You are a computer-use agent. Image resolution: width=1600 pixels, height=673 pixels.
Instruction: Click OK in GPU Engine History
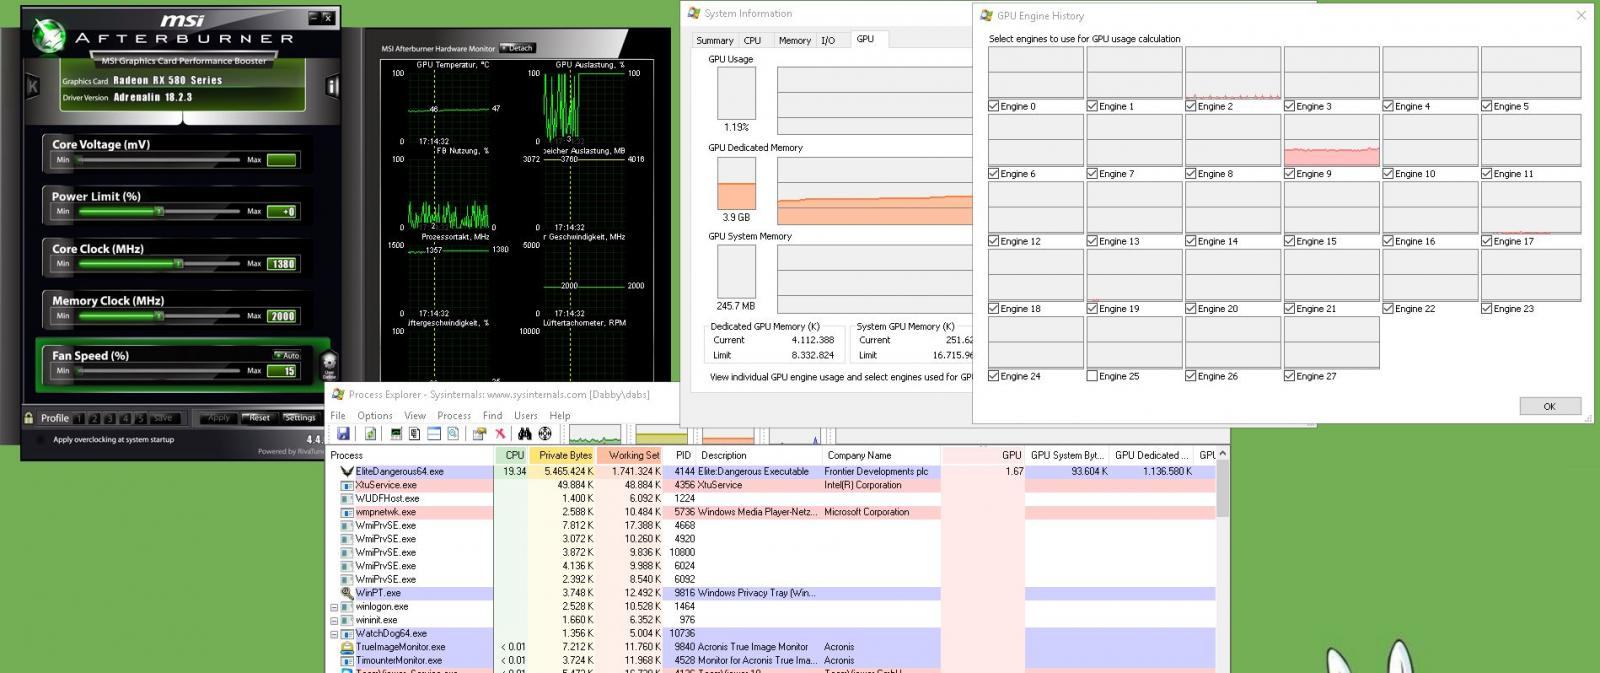tap(1549, 406)
